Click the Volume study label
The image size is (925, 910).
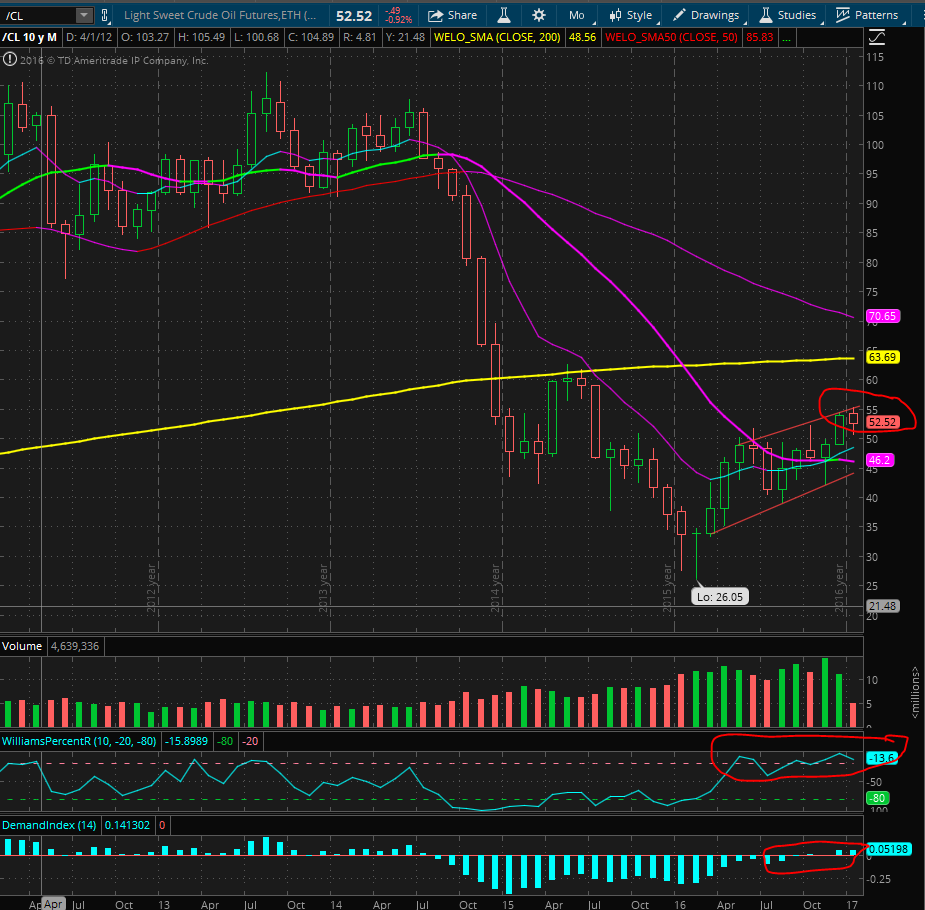coord(22,646)
